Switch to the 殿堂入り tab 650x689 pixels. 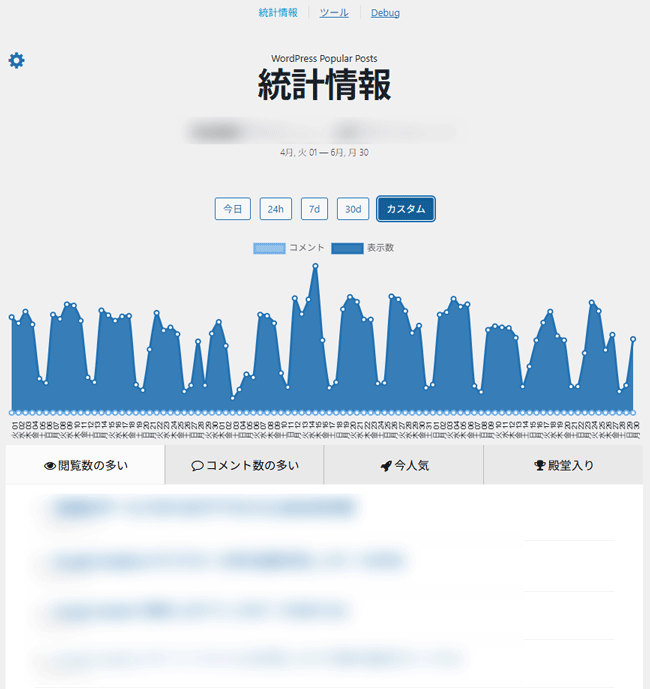click(563, 465)
